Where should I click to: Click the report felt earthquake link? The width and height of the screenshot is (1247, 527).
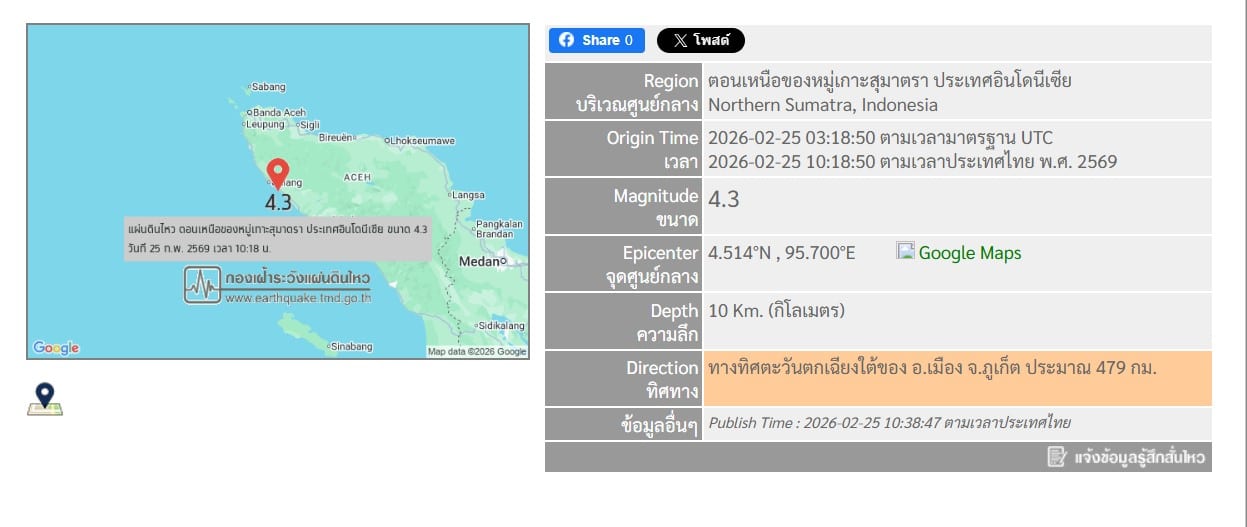click(x=1140, y=458)
